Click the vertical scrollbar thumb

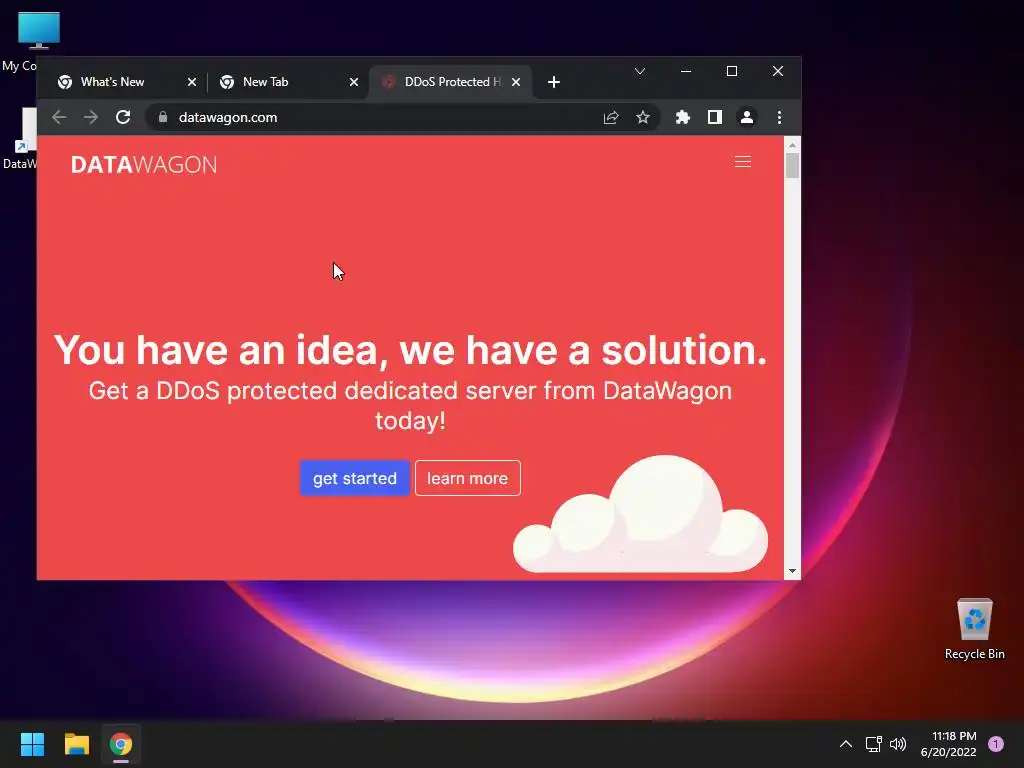click(x=792, y=165)
